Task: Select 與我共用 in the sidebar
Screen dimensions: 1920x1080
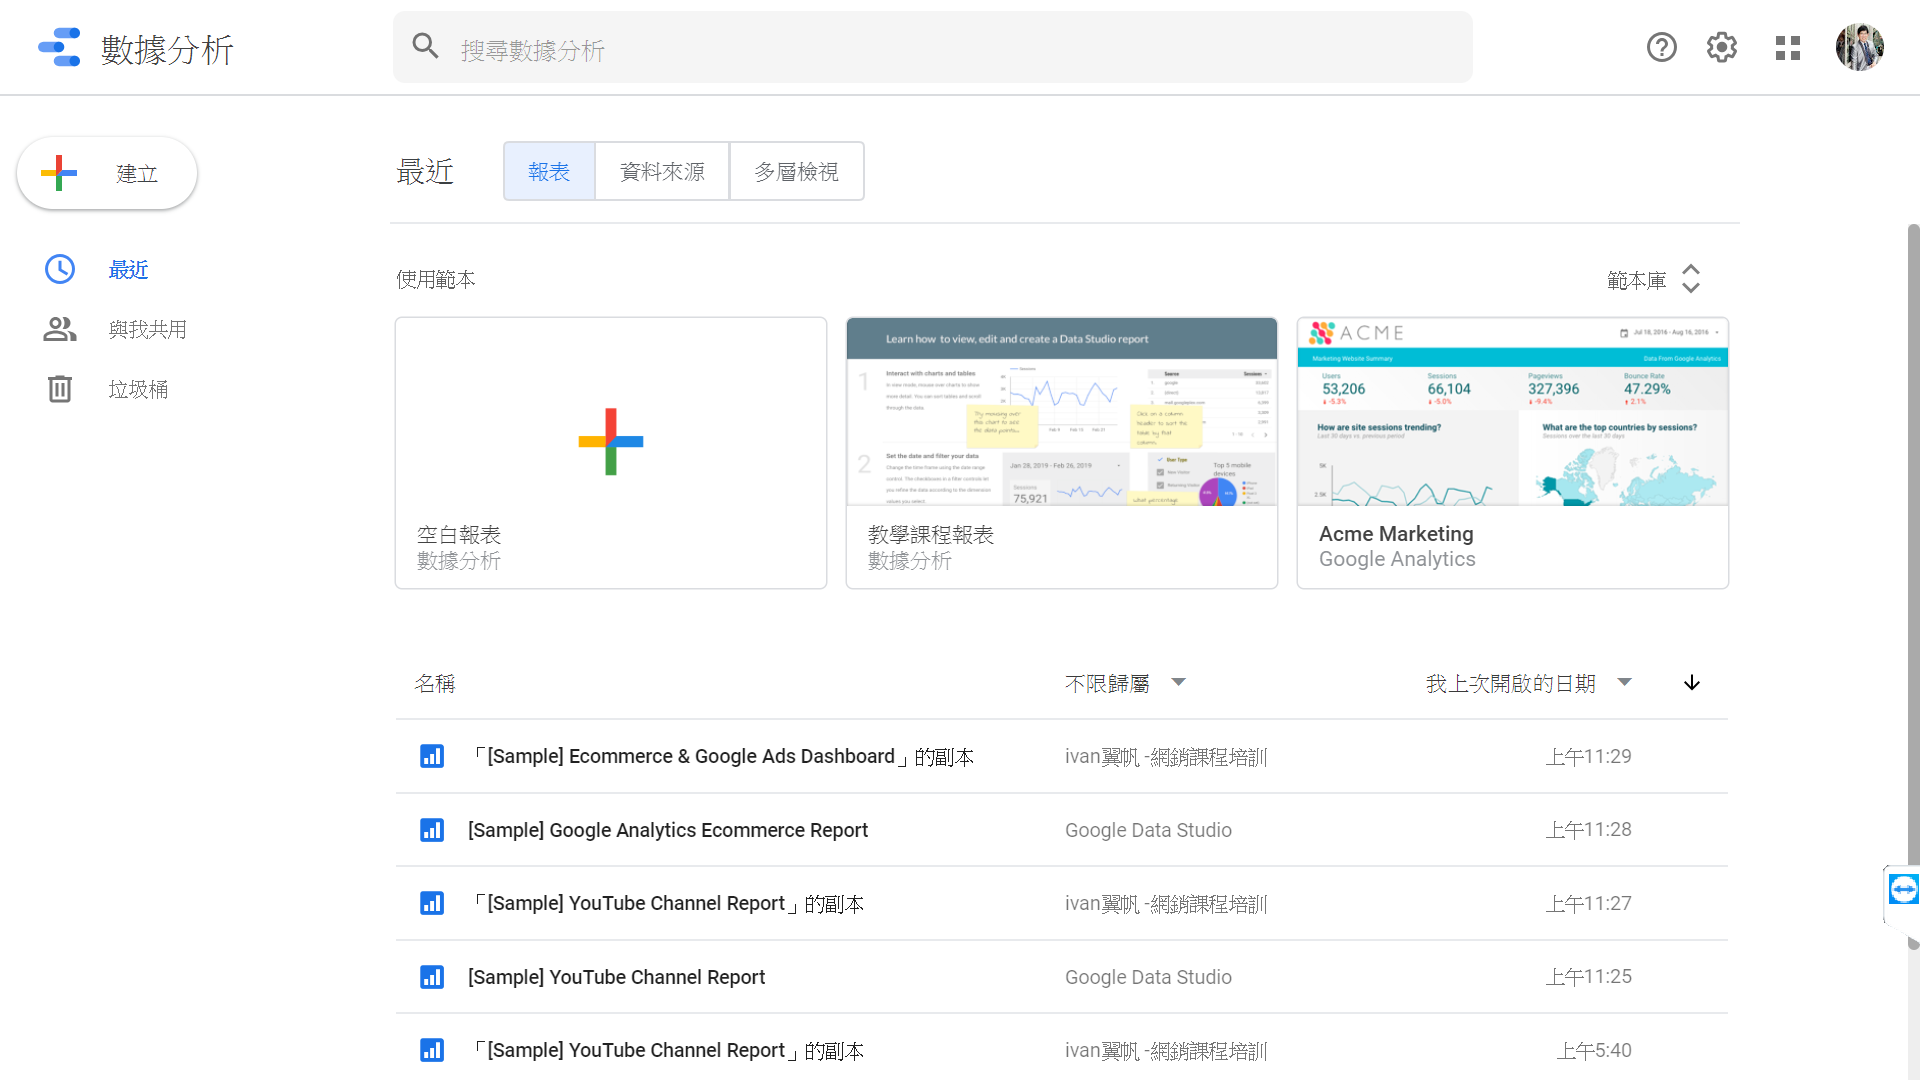Action: pyautogui.click(x=148, y=330)
